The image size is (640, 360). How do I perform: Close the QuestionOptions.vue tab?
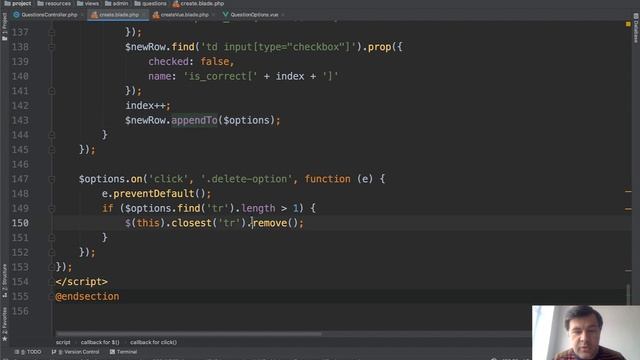[x=283, y=15]
